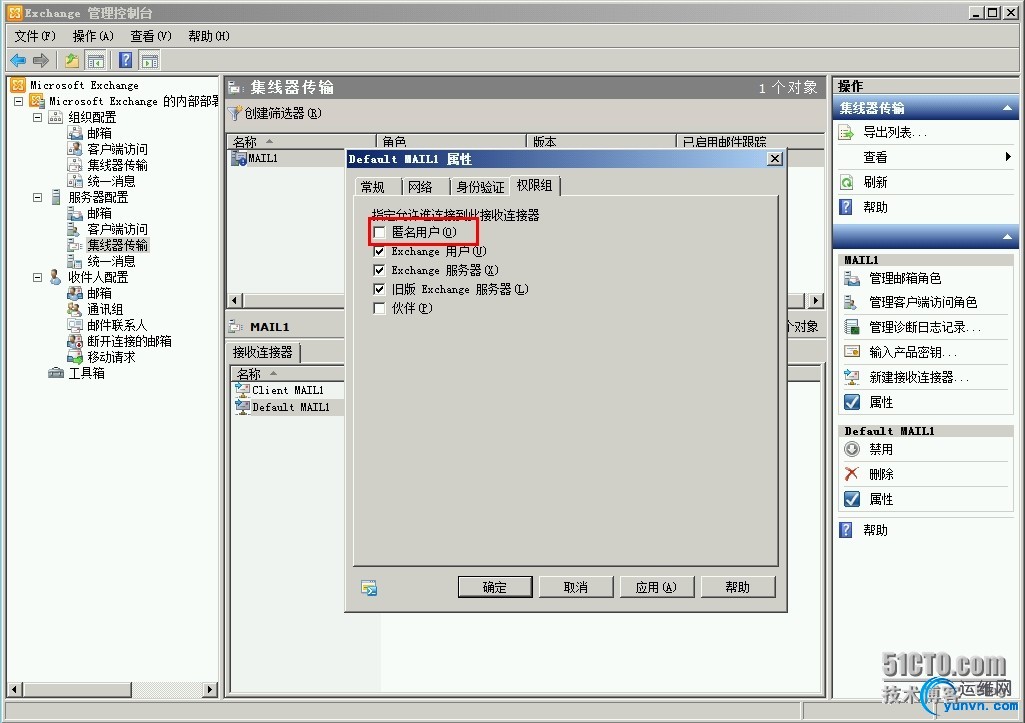Uncheck the 旧版 Exchange 服务器 checkbox
This screenshot has height=723, width=1025.
(x=379, y=289)
